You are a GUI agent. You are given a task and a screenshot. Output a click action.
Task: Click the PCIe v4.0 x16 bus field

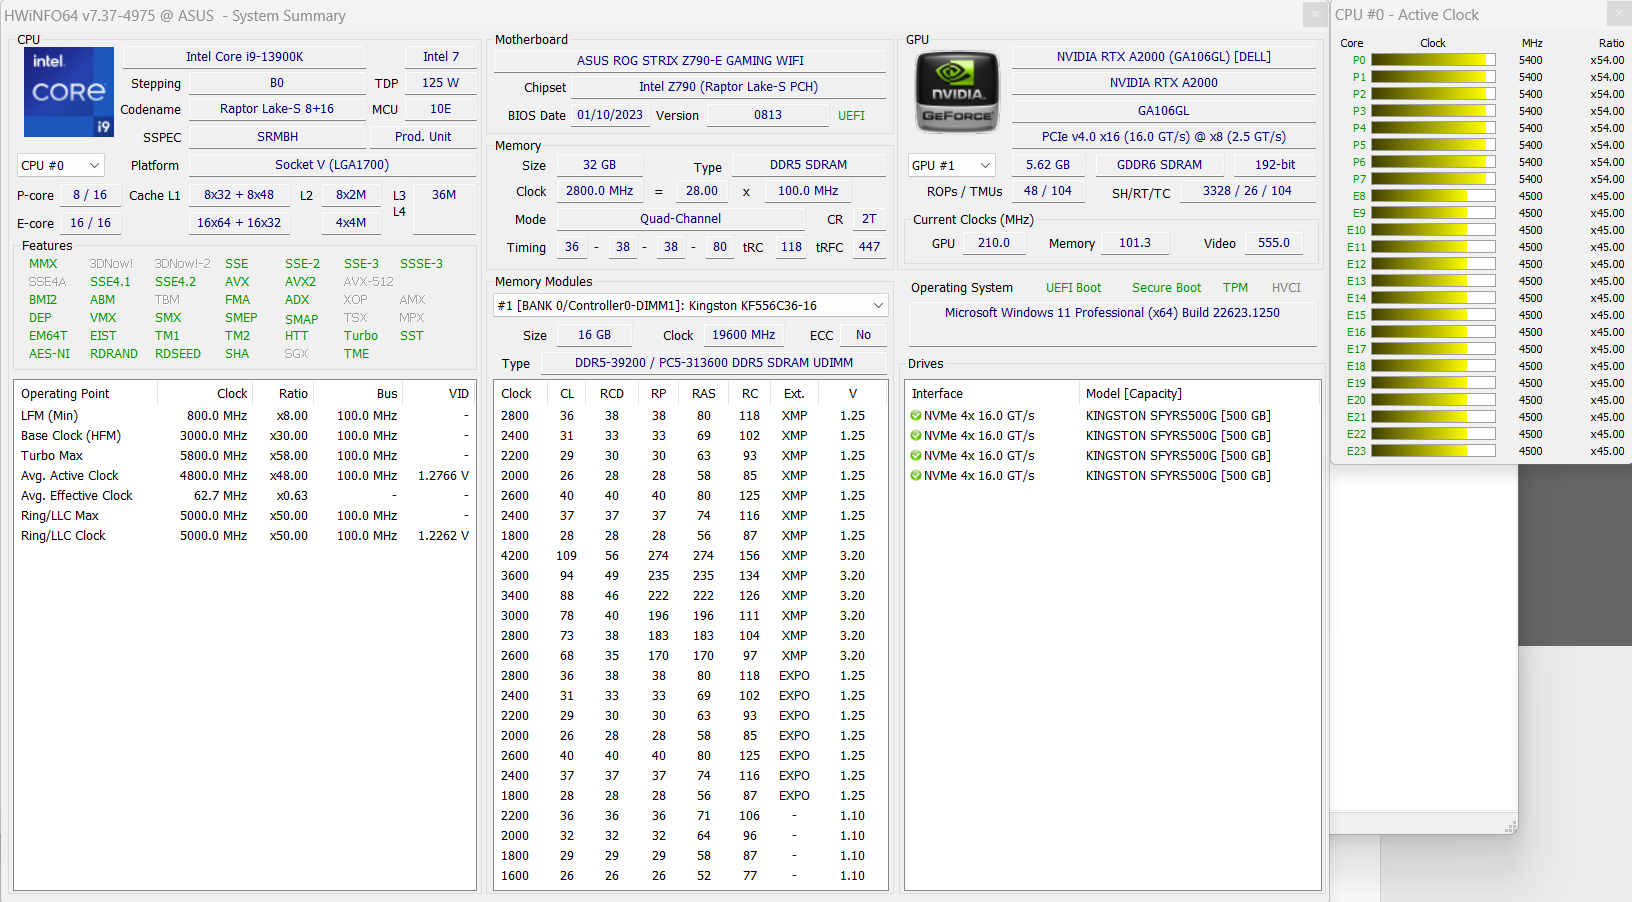1164,137
